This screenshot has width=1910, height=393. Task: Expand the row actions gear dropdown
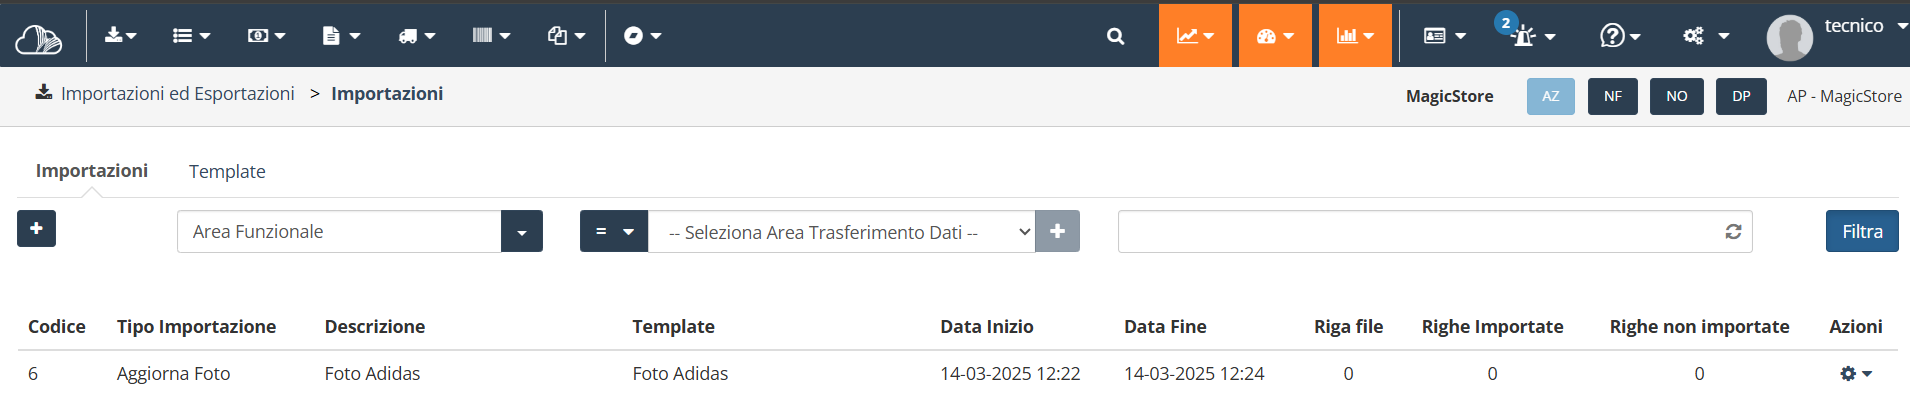pos(1856,373)
